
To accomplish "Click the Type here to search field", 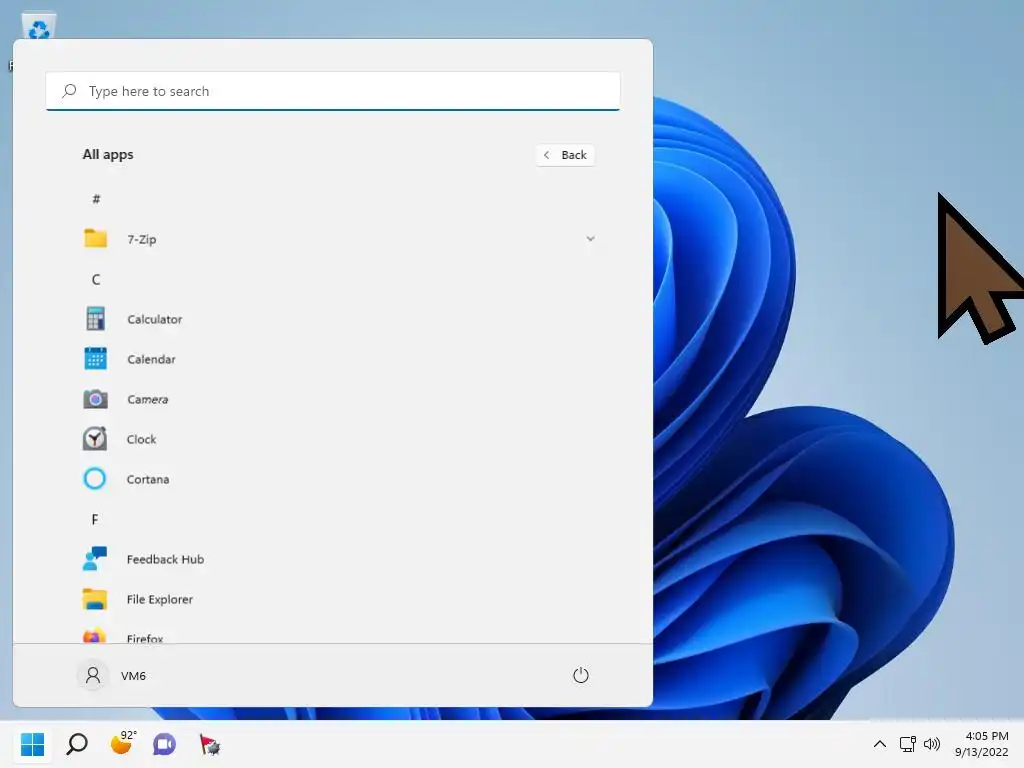I will point(333,91).
